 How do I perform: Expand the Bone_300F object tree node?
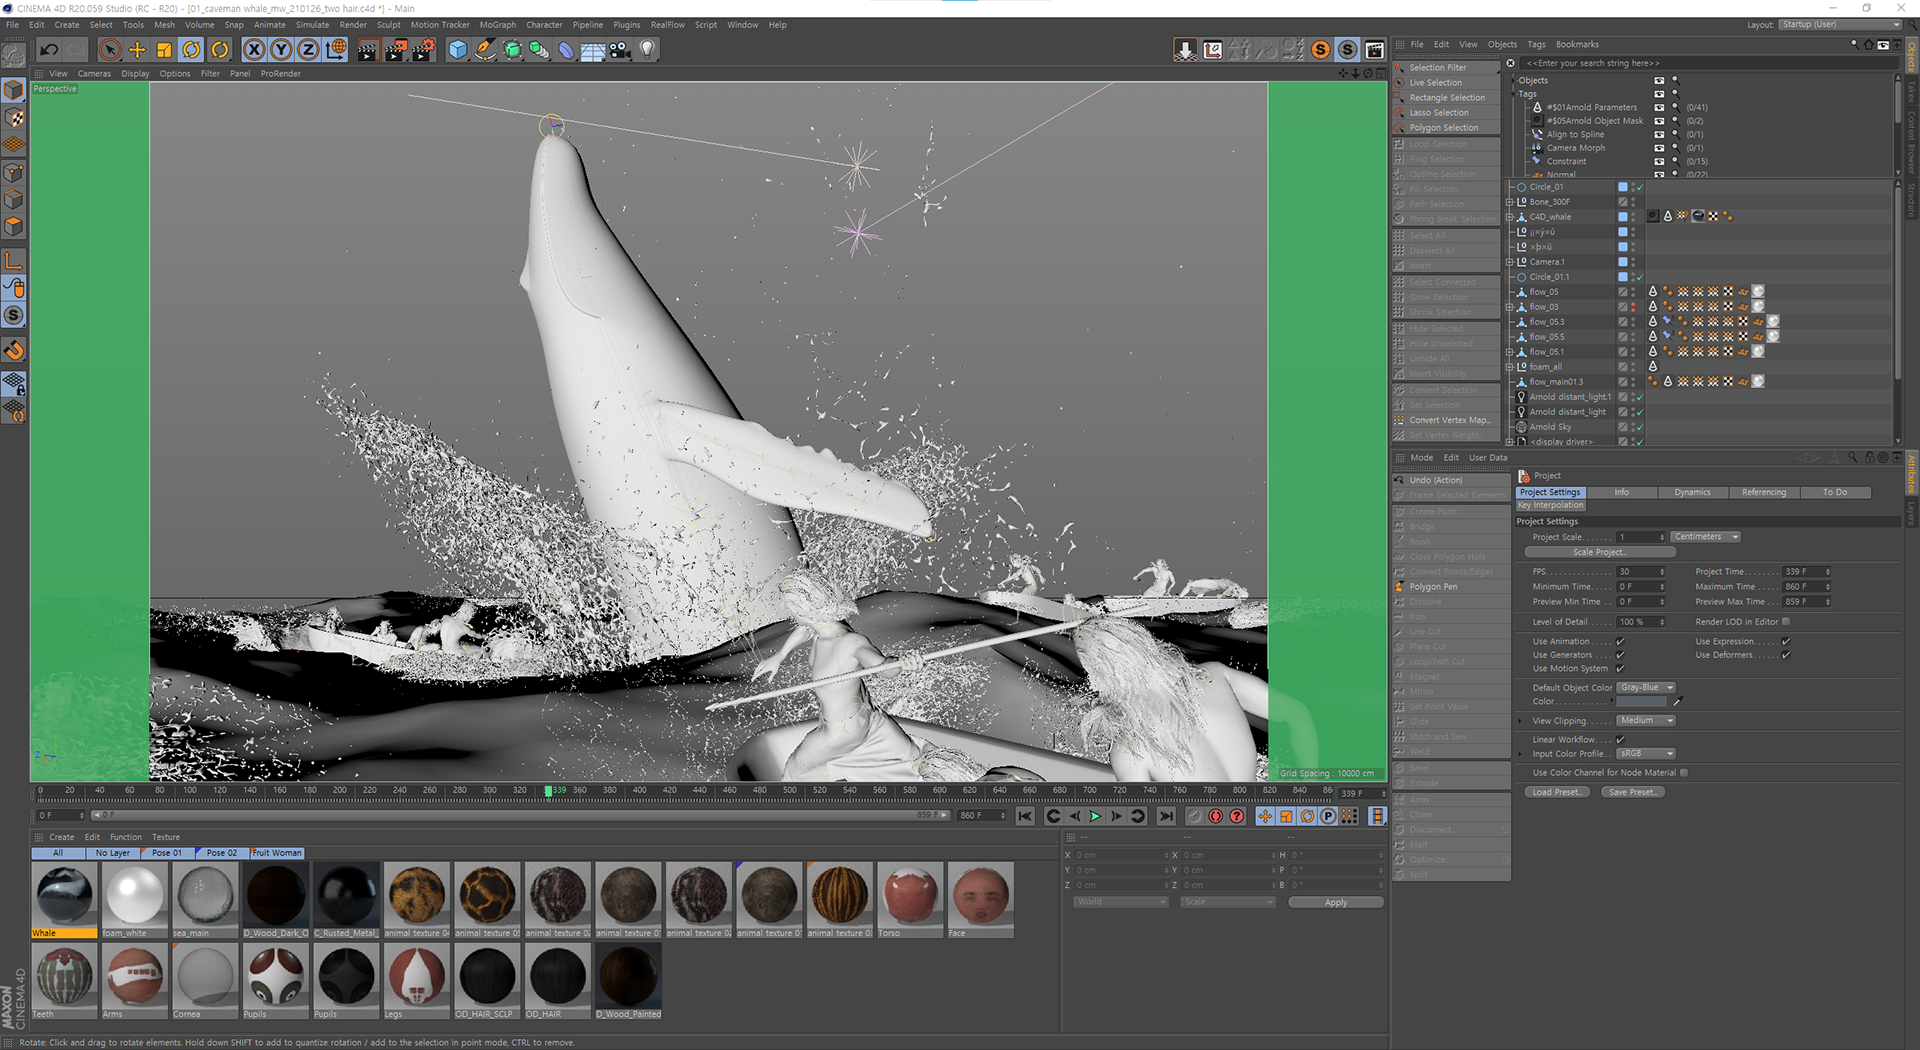(1510, 202)
